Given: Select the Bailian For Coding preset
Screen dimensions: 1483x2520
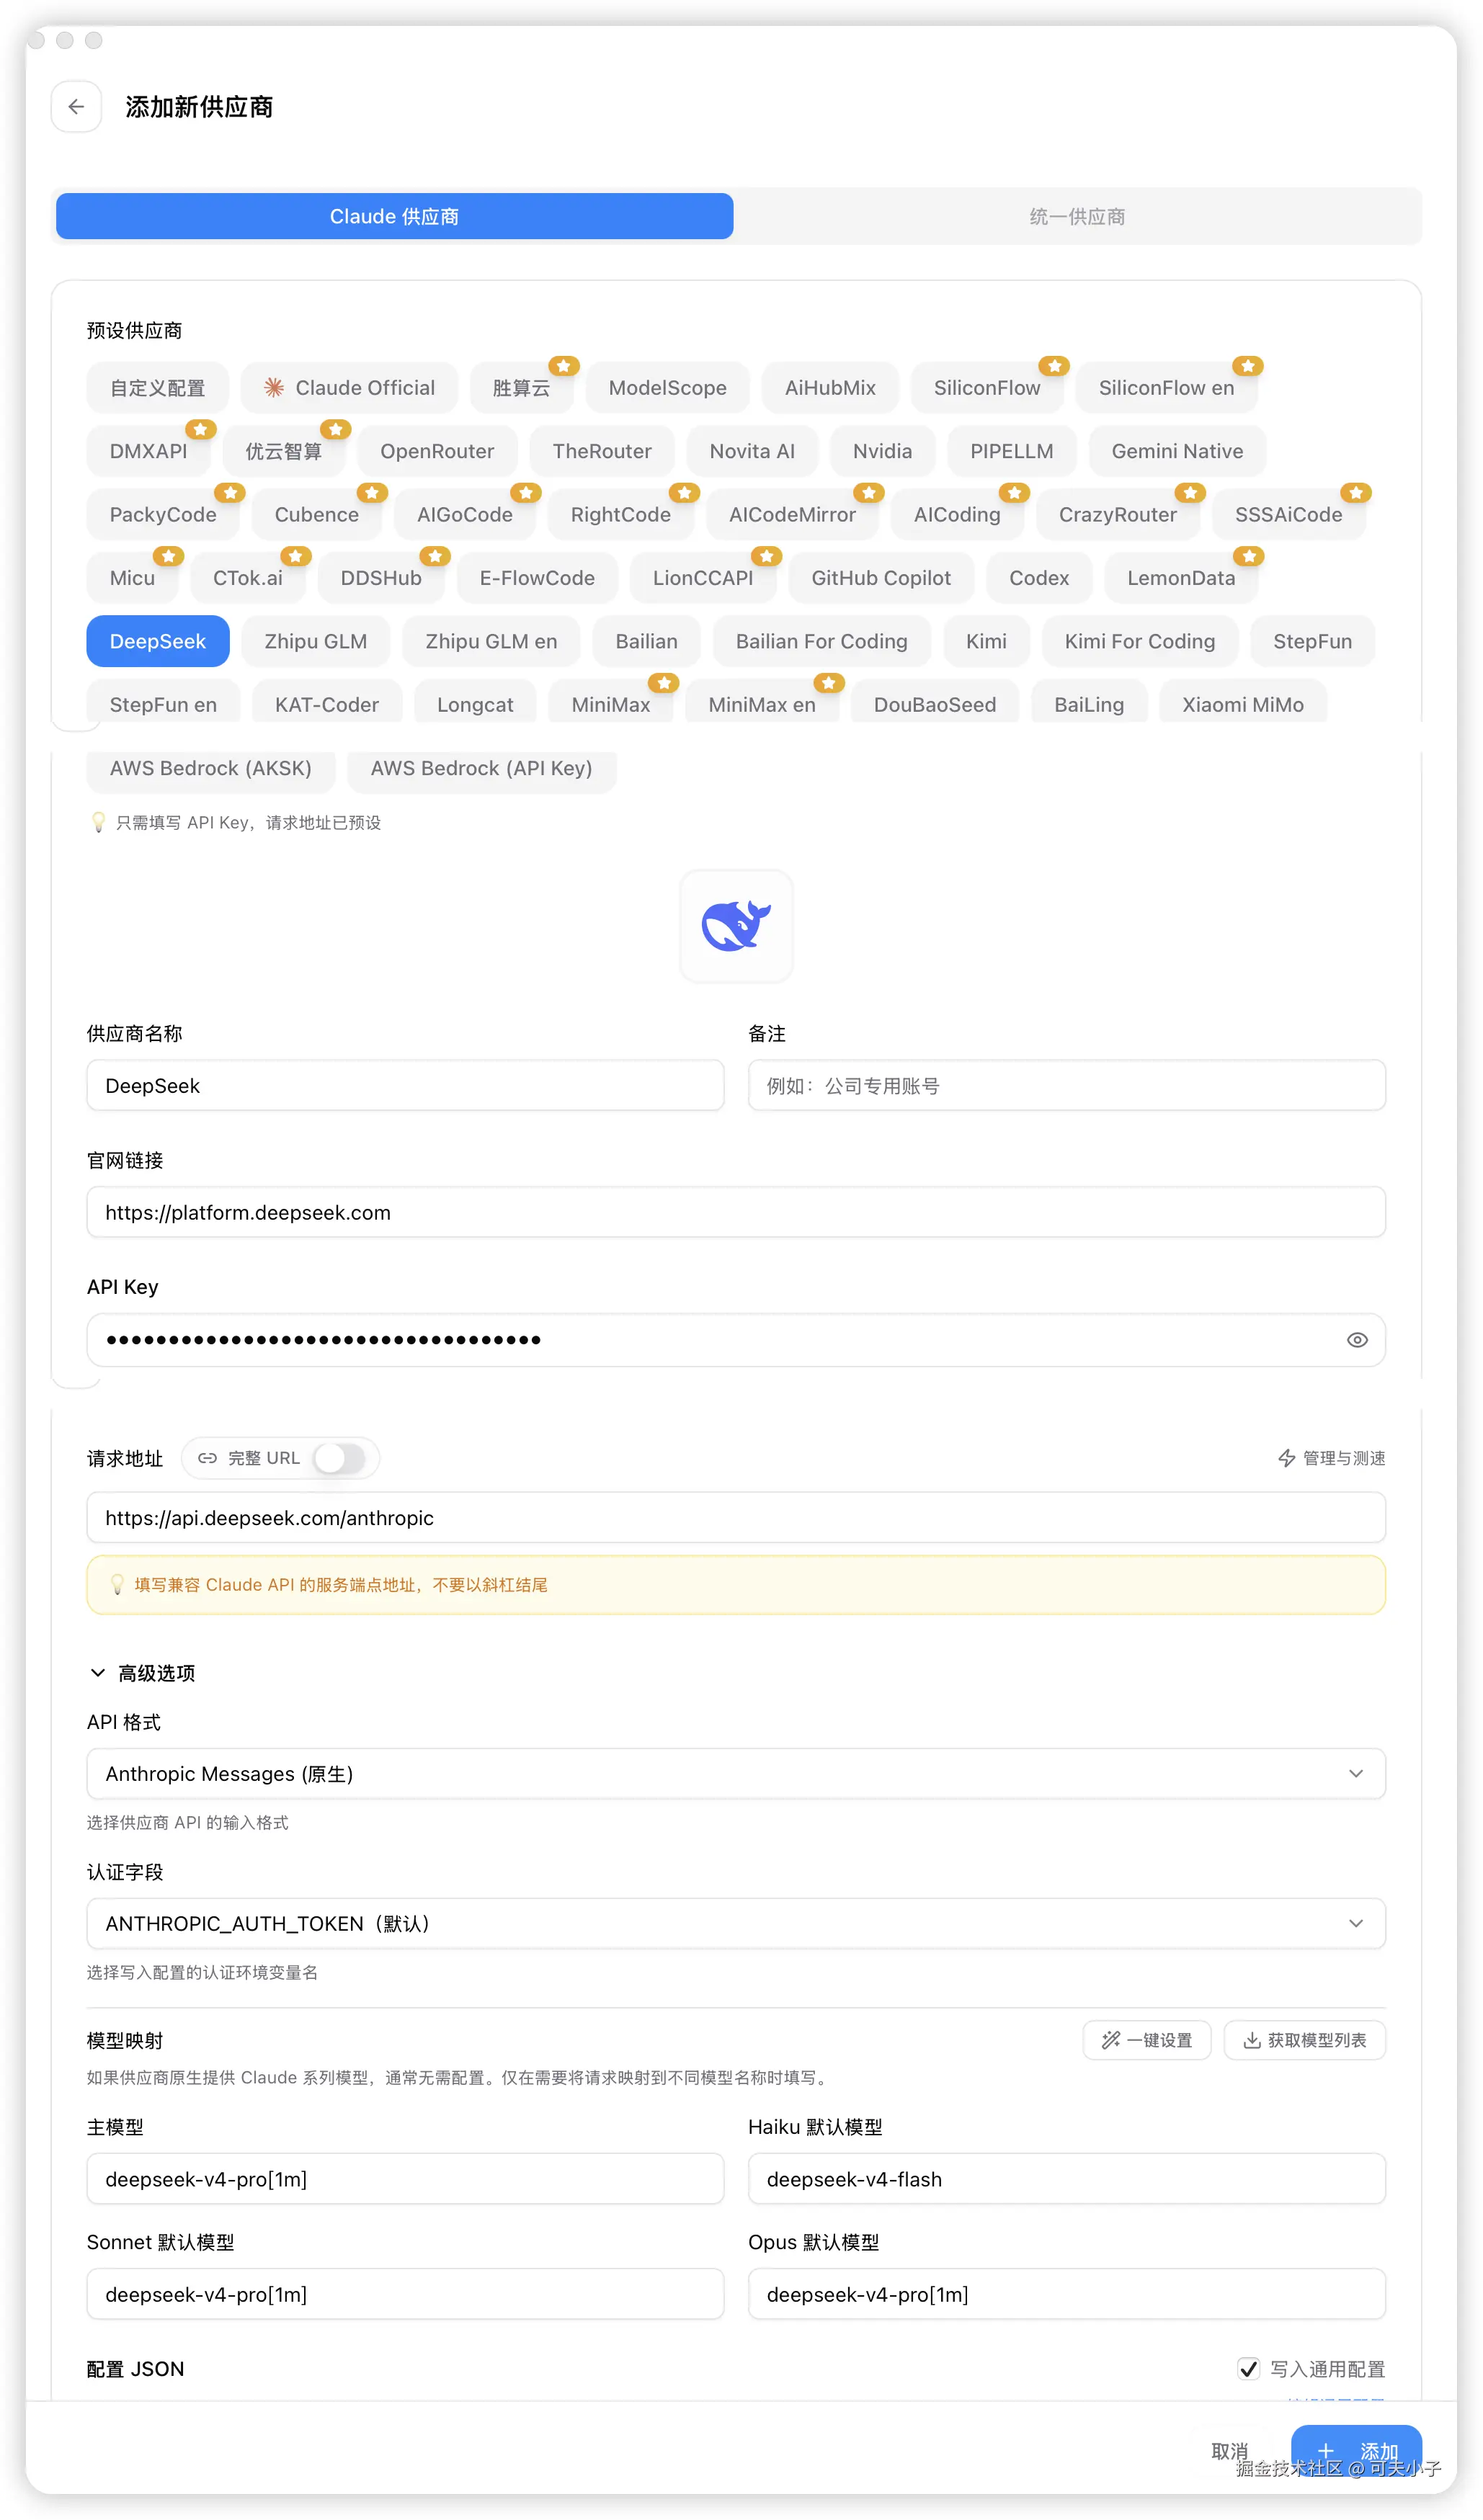Looking at the screenshot, I should pyautogui.click(x=821, y=641).
